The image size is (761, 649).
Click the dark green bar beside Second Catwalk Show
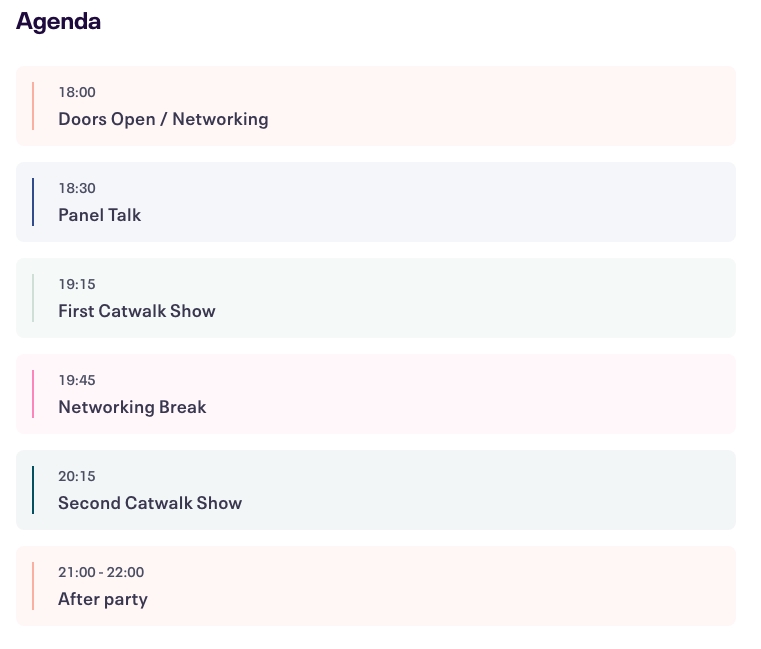click(x=33, y=490)
